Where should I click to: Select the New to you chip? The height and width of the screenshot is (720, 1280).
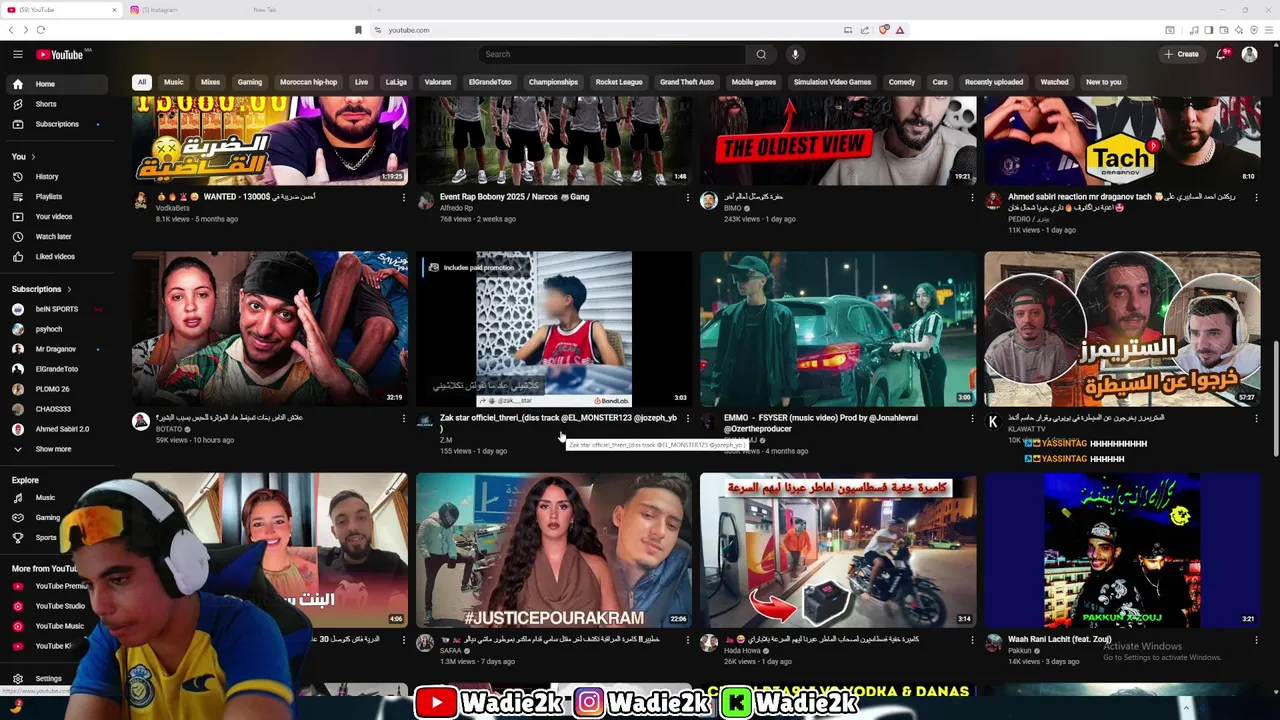1104,82
